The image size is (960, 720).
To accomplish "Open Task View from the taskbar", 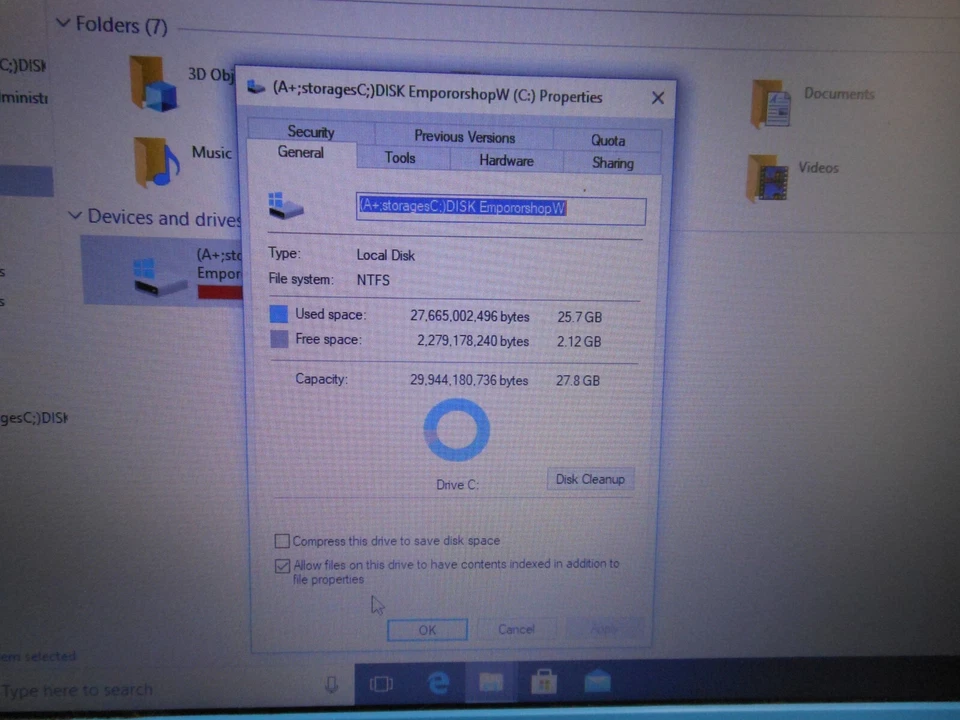I will 381,683.
